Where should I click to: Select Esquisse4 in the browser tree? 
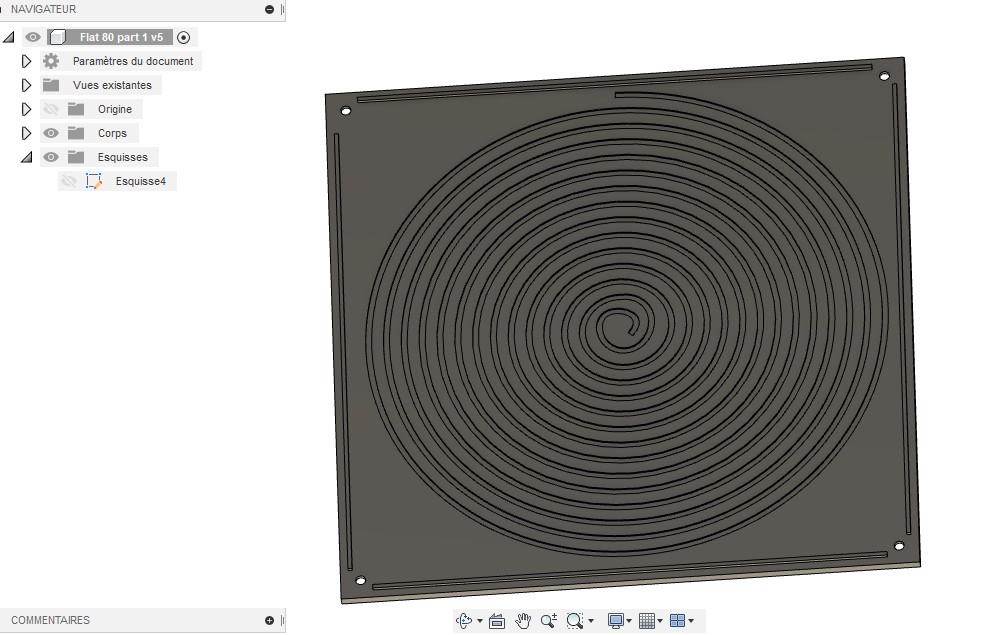(140, 182)
